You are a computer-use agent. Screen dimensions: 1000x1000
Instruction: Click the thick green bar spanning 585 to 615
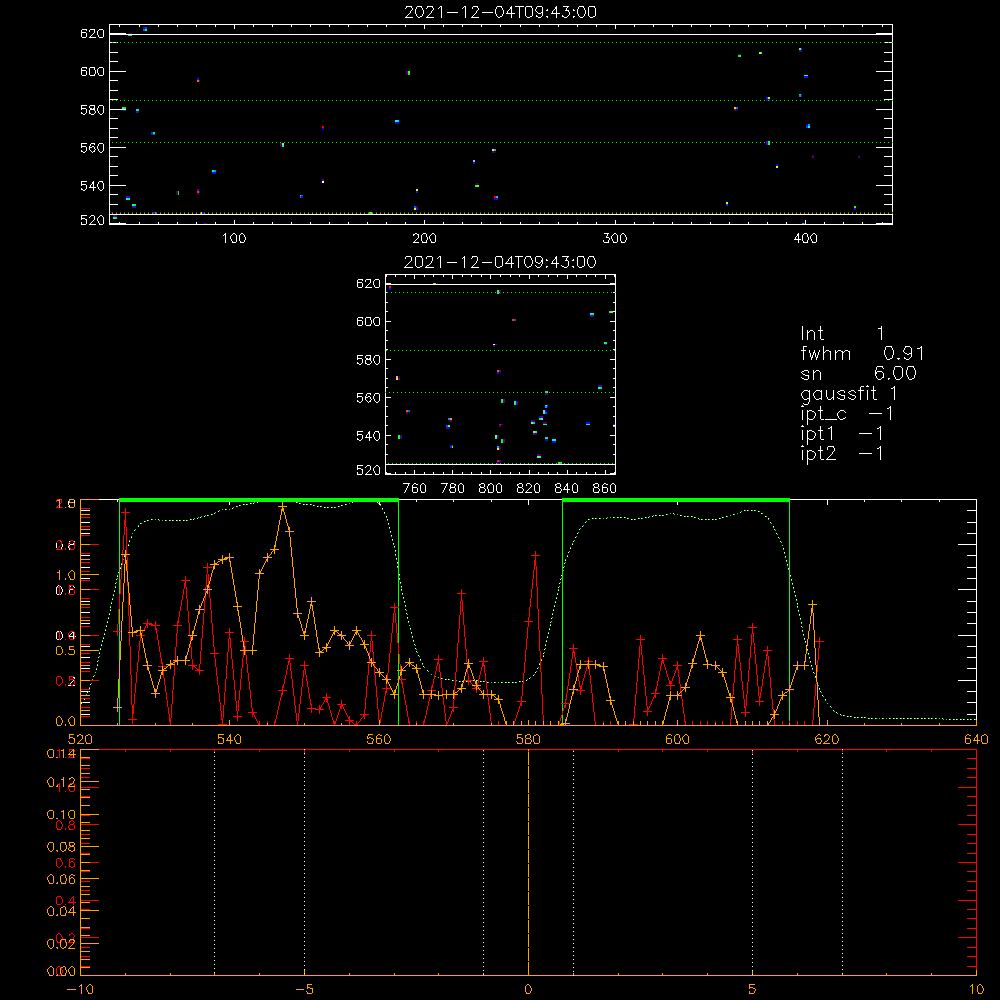676,501
